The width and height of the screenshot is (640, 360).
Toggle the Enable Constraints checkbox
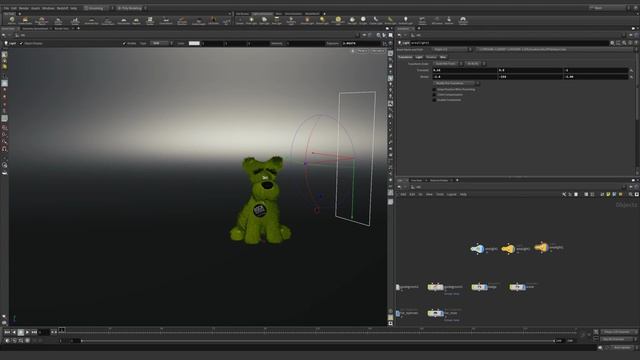434,100
